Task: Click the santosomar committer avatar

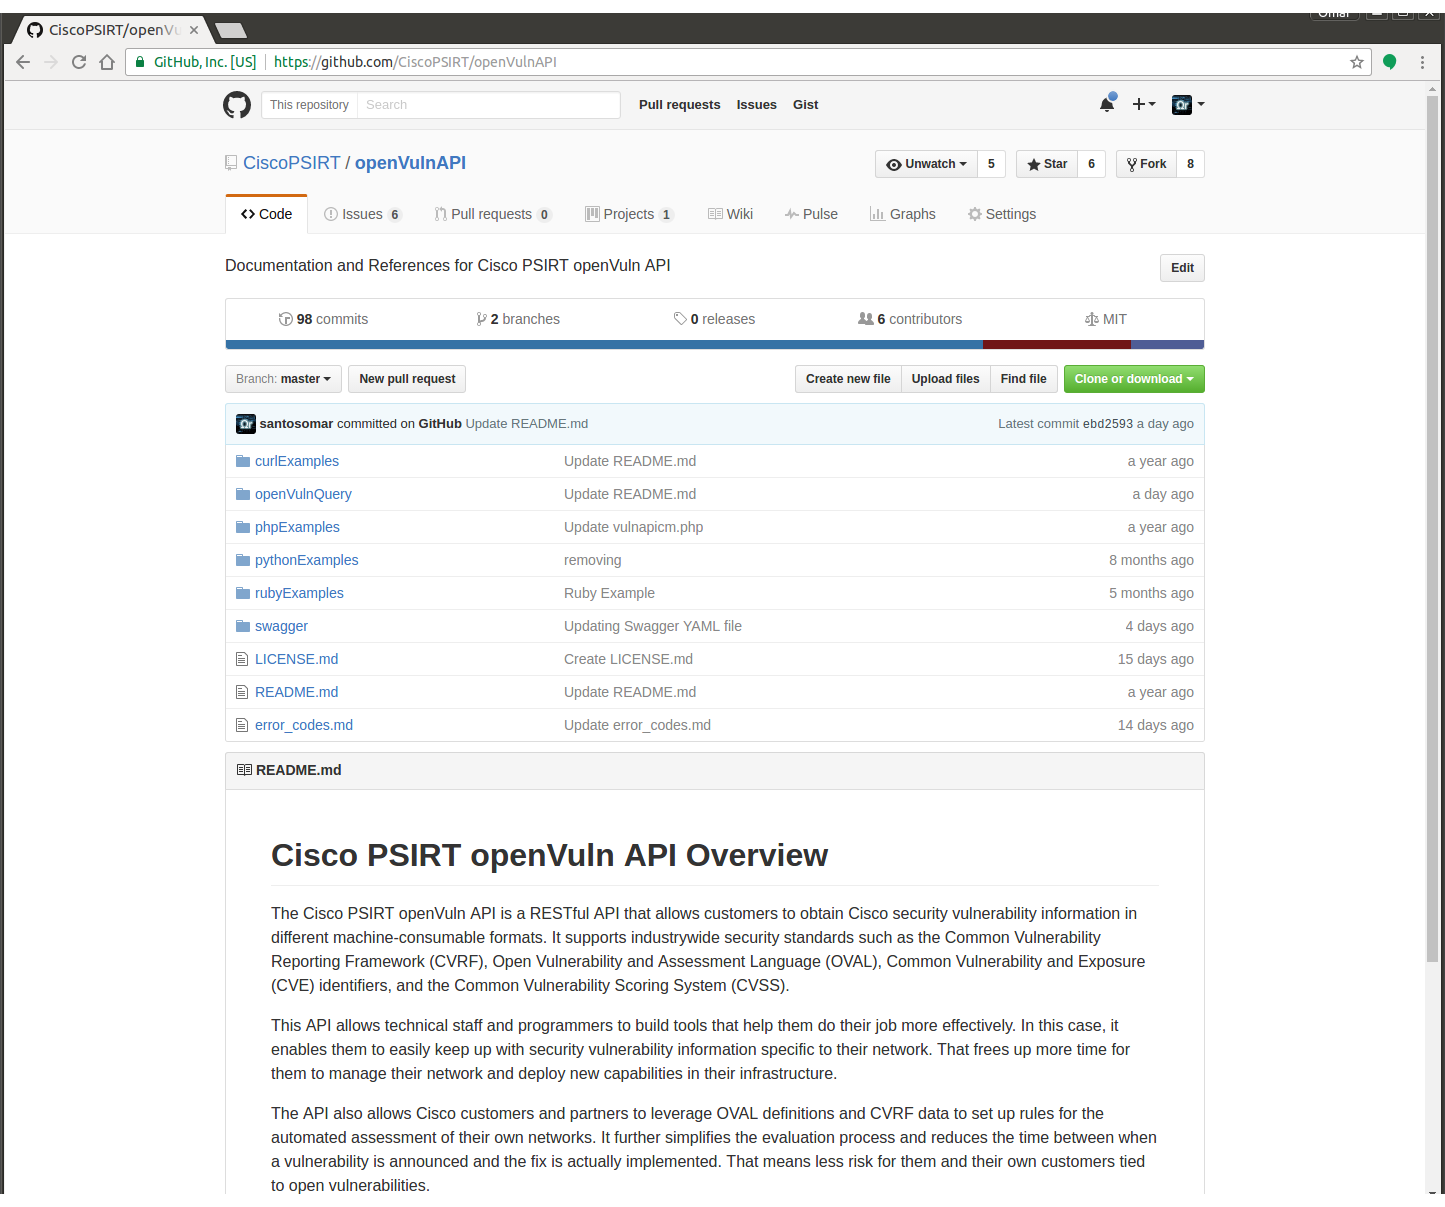Action: [246, 424]
